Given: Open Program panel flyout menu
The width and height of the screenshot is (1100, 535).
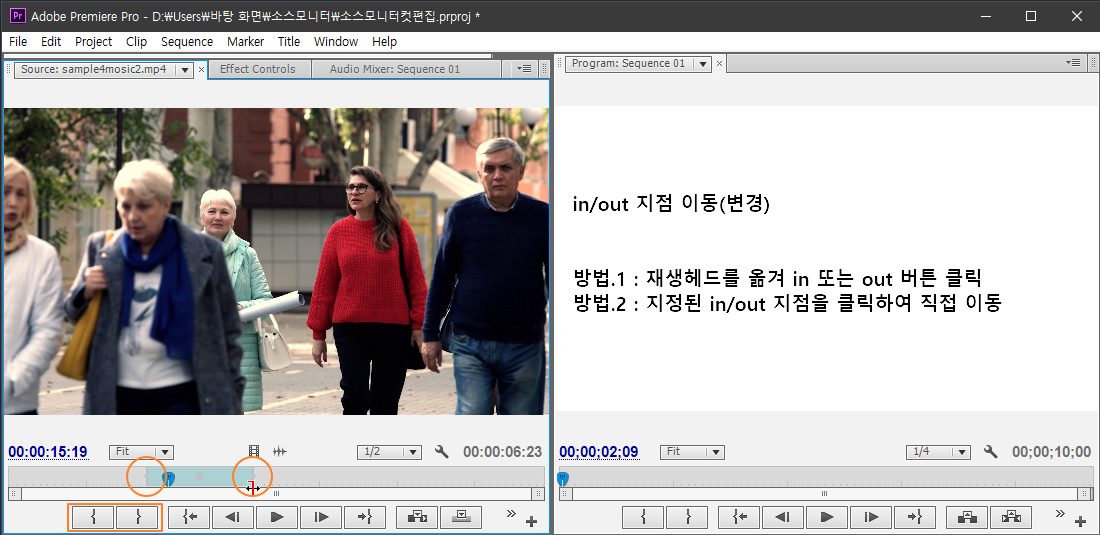Looking at the screenshot, I should coord(1073,62).
